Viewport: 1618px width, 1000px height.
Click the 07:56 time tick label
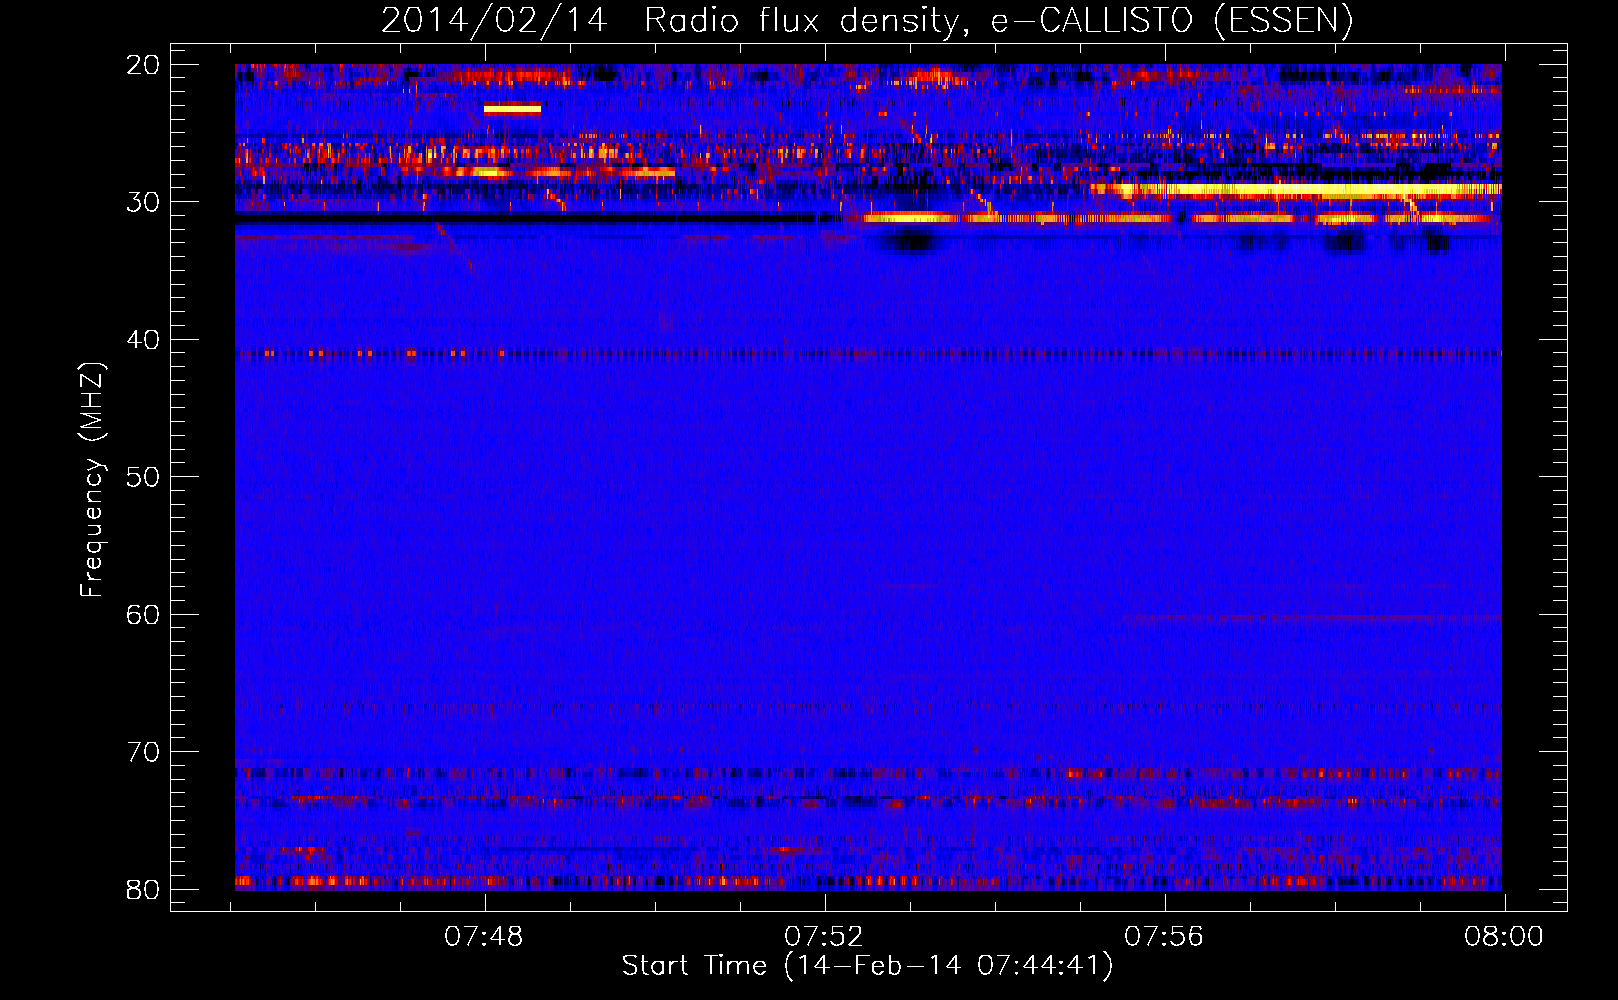[x=1164, y=937]
